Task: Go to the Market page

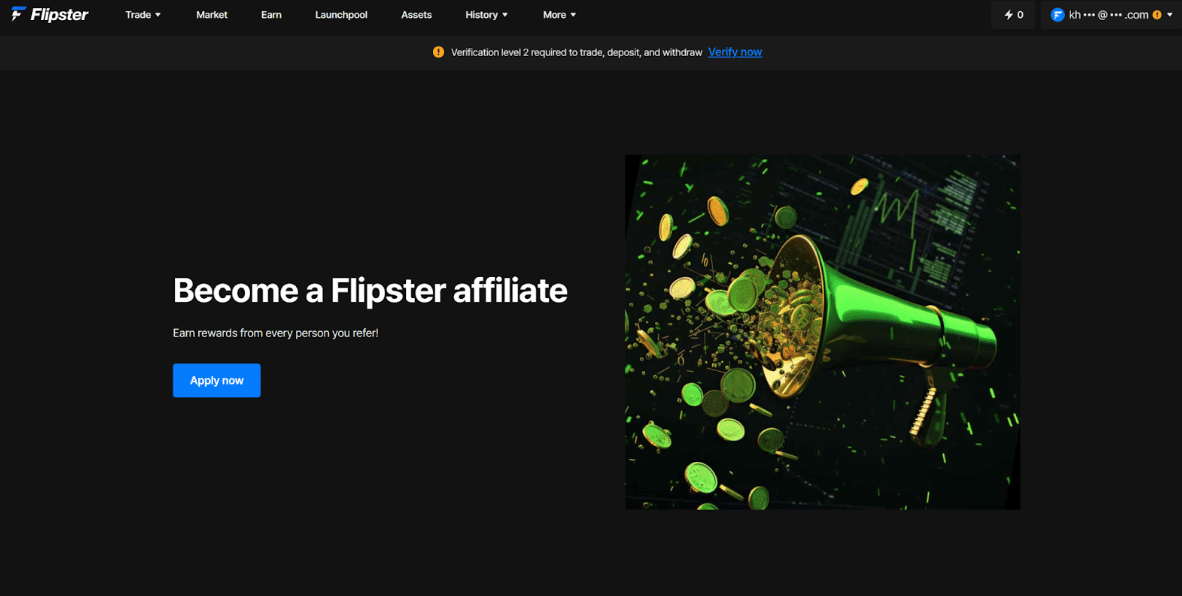Action: tap(212, 14)
